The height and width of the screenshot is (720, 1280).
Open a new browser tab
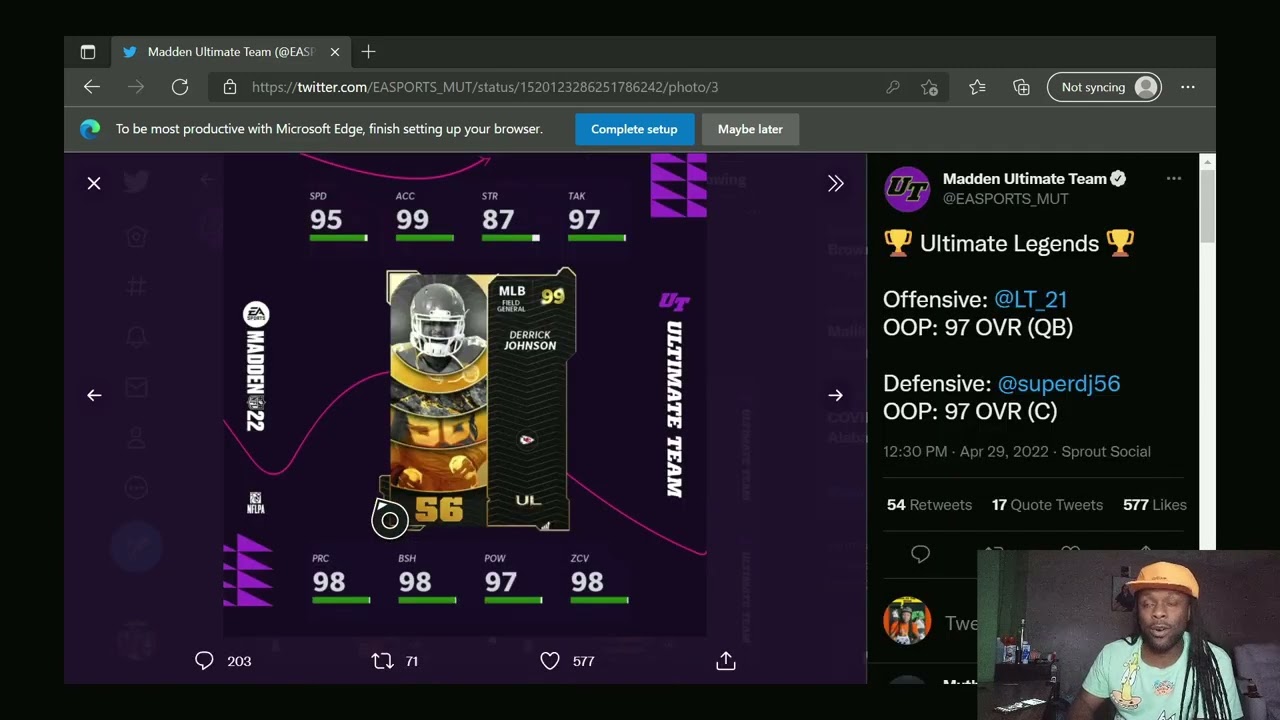tap(368, 52)
